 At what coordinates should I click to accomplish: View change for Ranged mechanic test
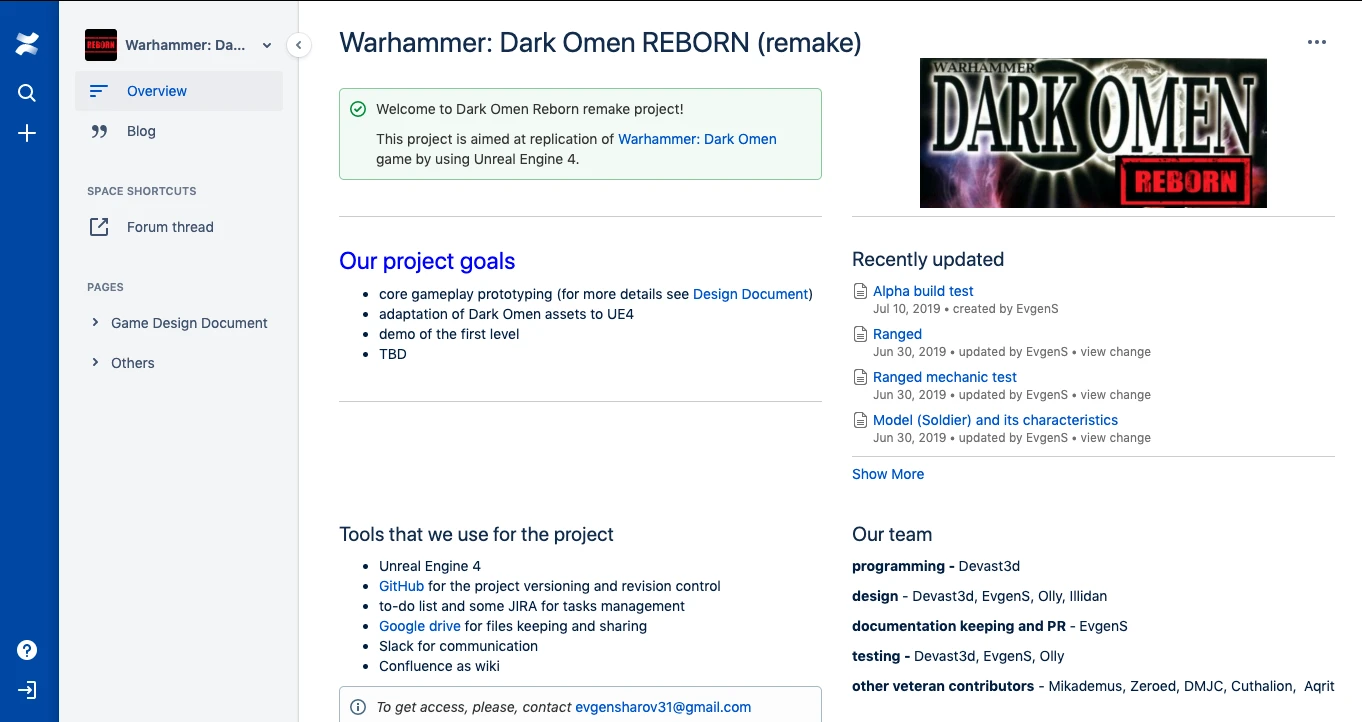(x=1115, y=395)
